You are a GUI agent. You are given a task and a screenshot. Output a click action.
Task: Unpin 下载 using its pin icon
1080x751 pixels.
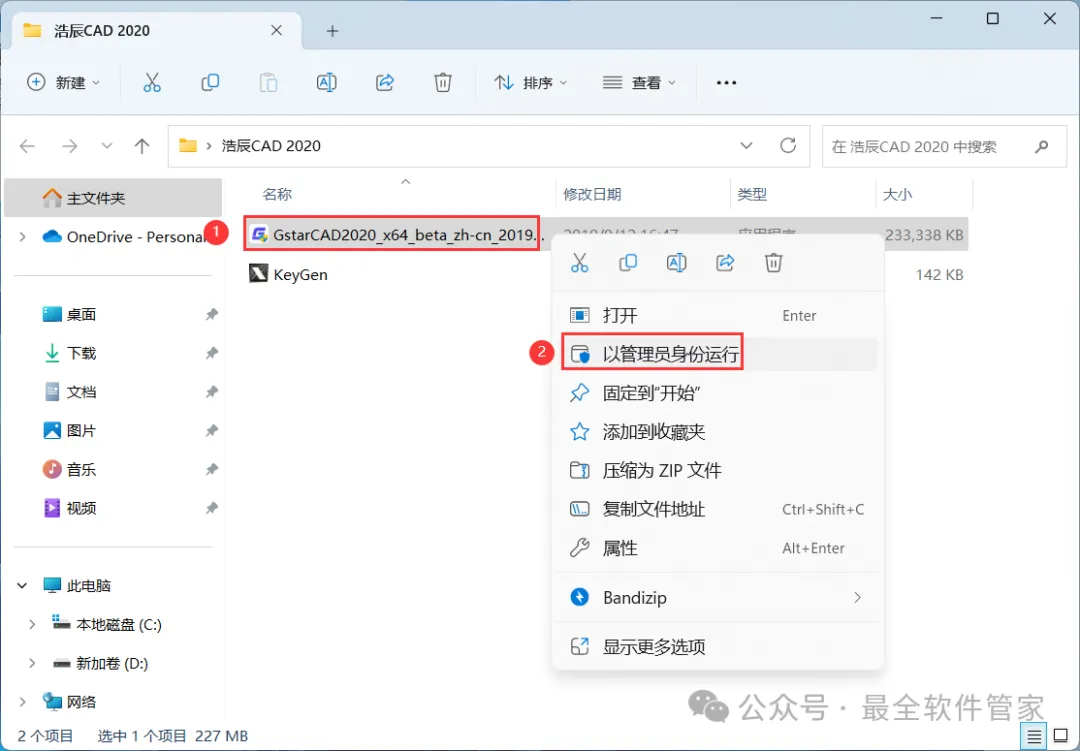(x=211, y=353)
